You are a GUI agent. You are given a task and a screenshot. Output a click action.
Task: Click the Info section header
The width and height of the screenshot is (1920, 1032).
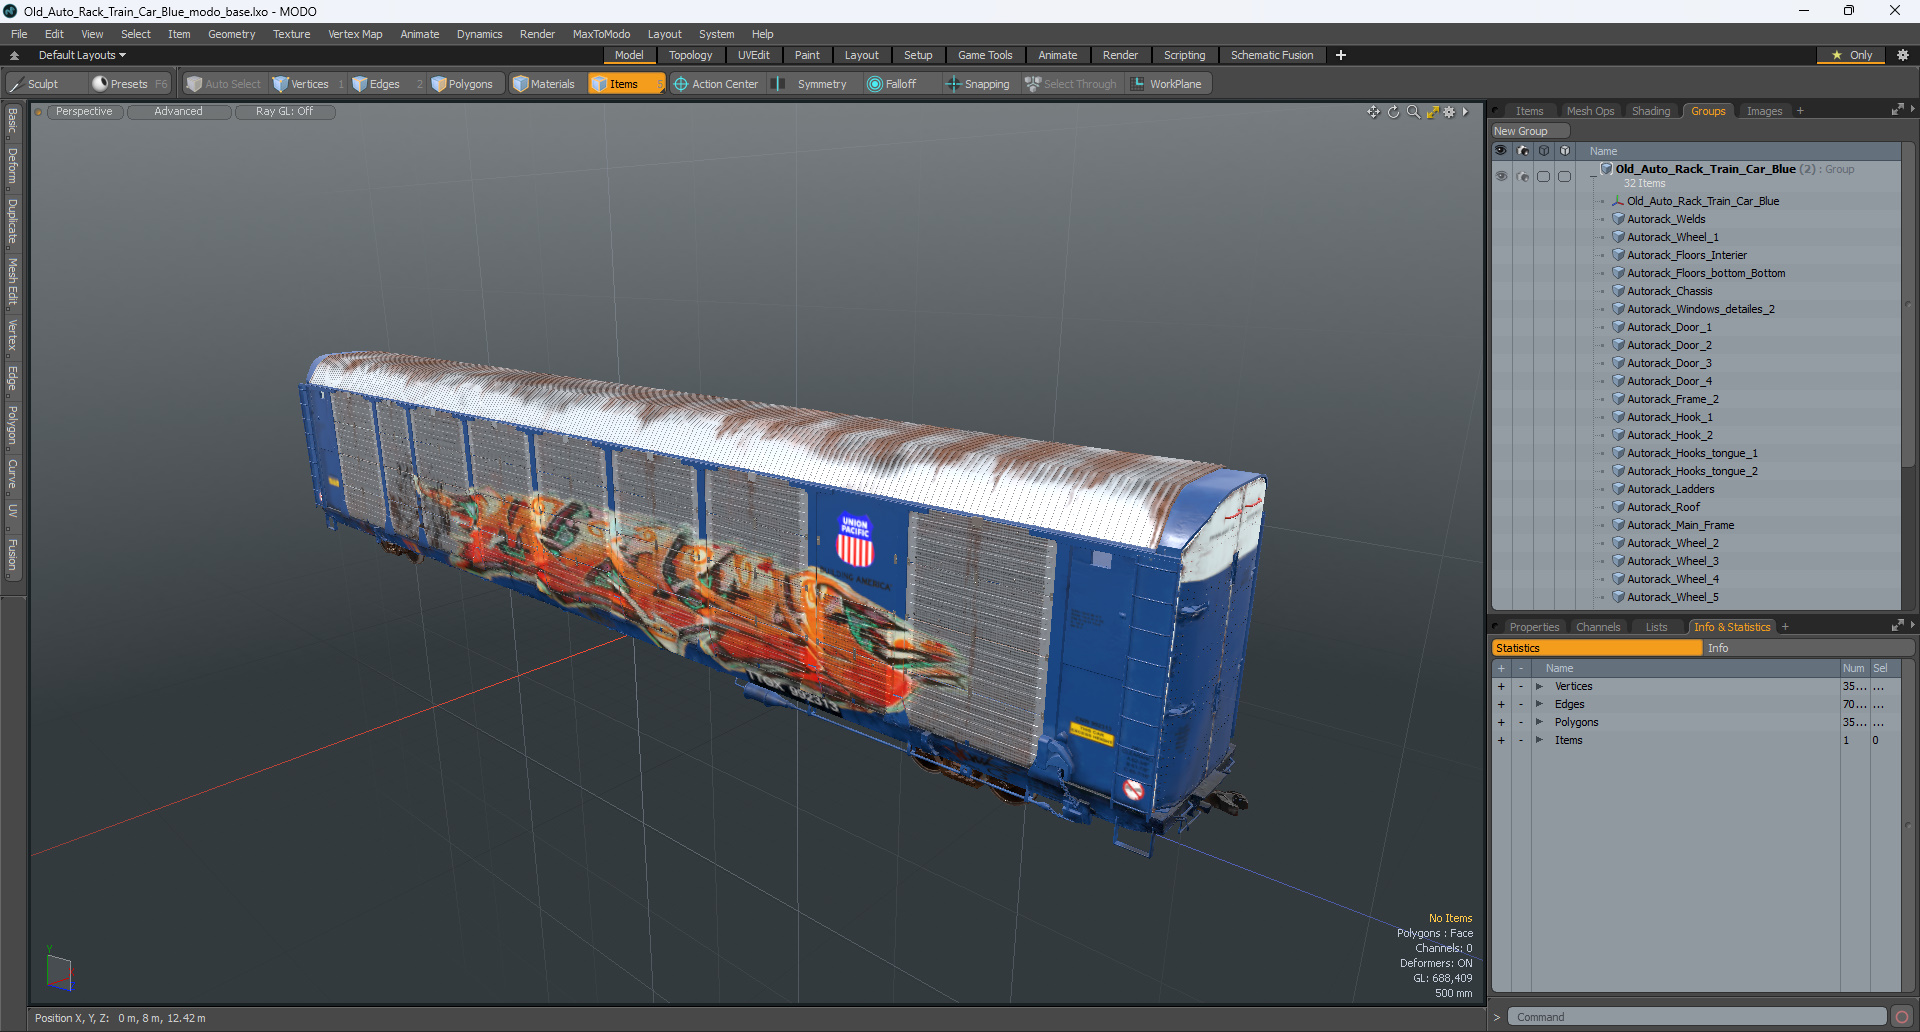(x=1810, y=648)
